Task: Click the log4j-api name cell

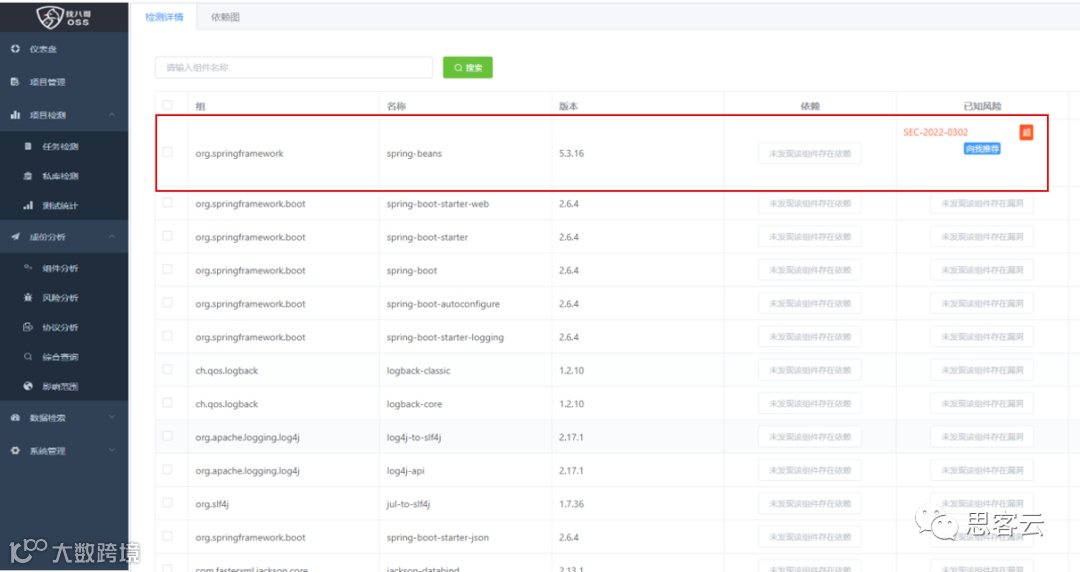Action: 405,471
